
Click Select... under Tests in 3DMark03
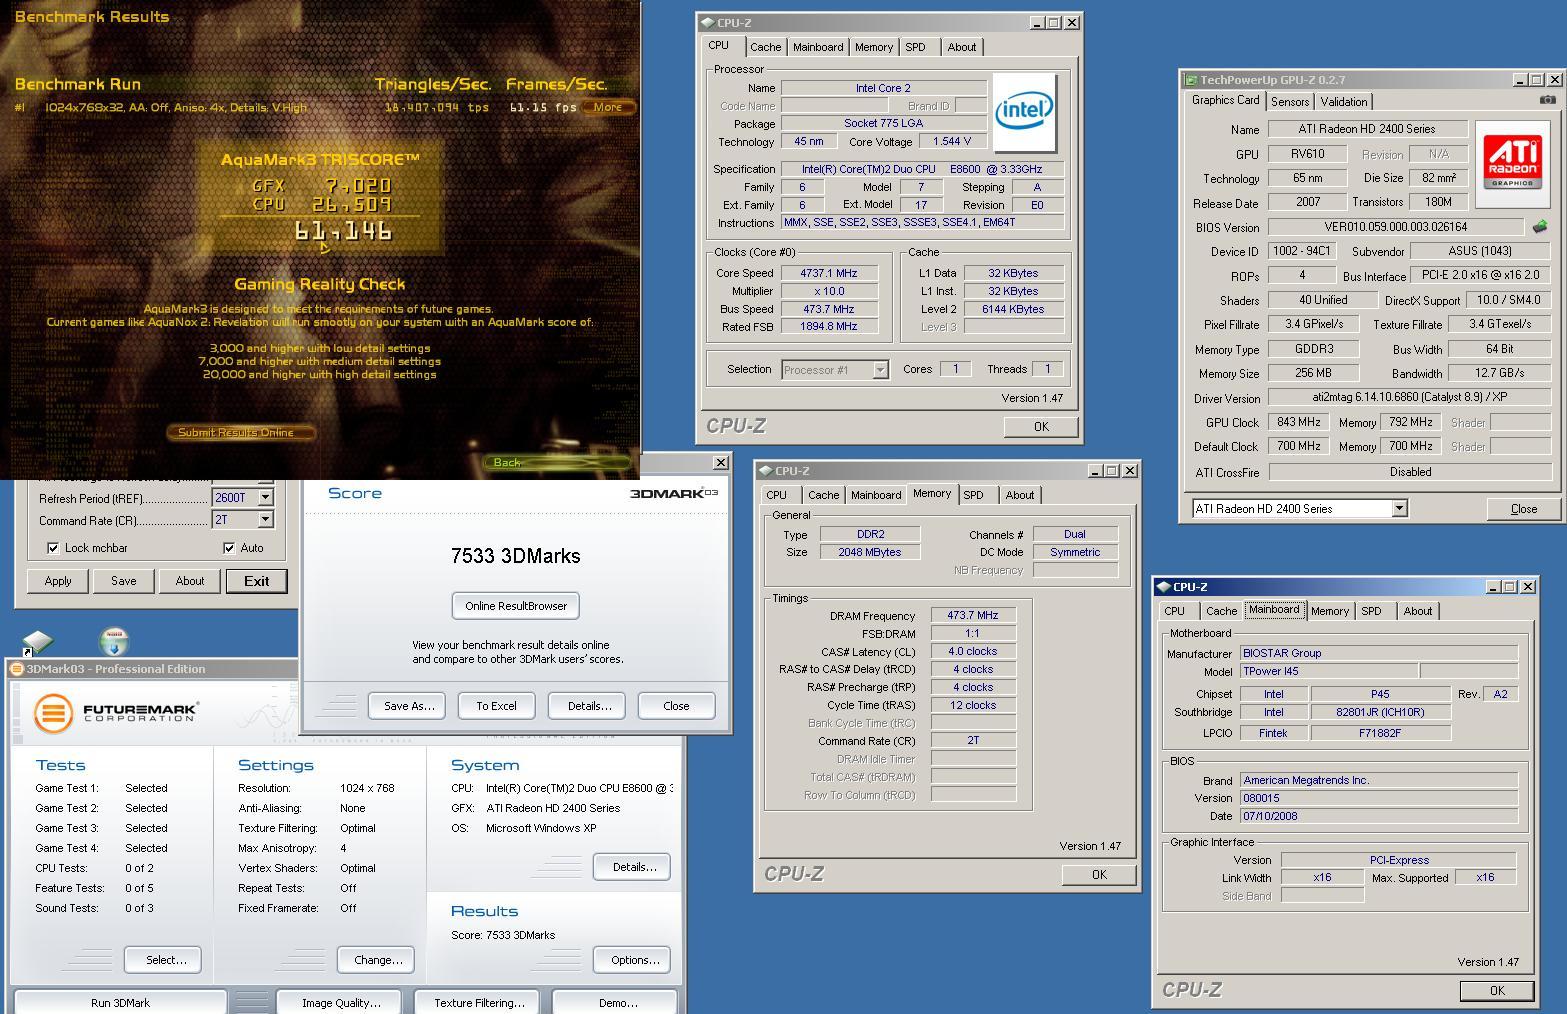pyautogui.click(x=163, y=960)
